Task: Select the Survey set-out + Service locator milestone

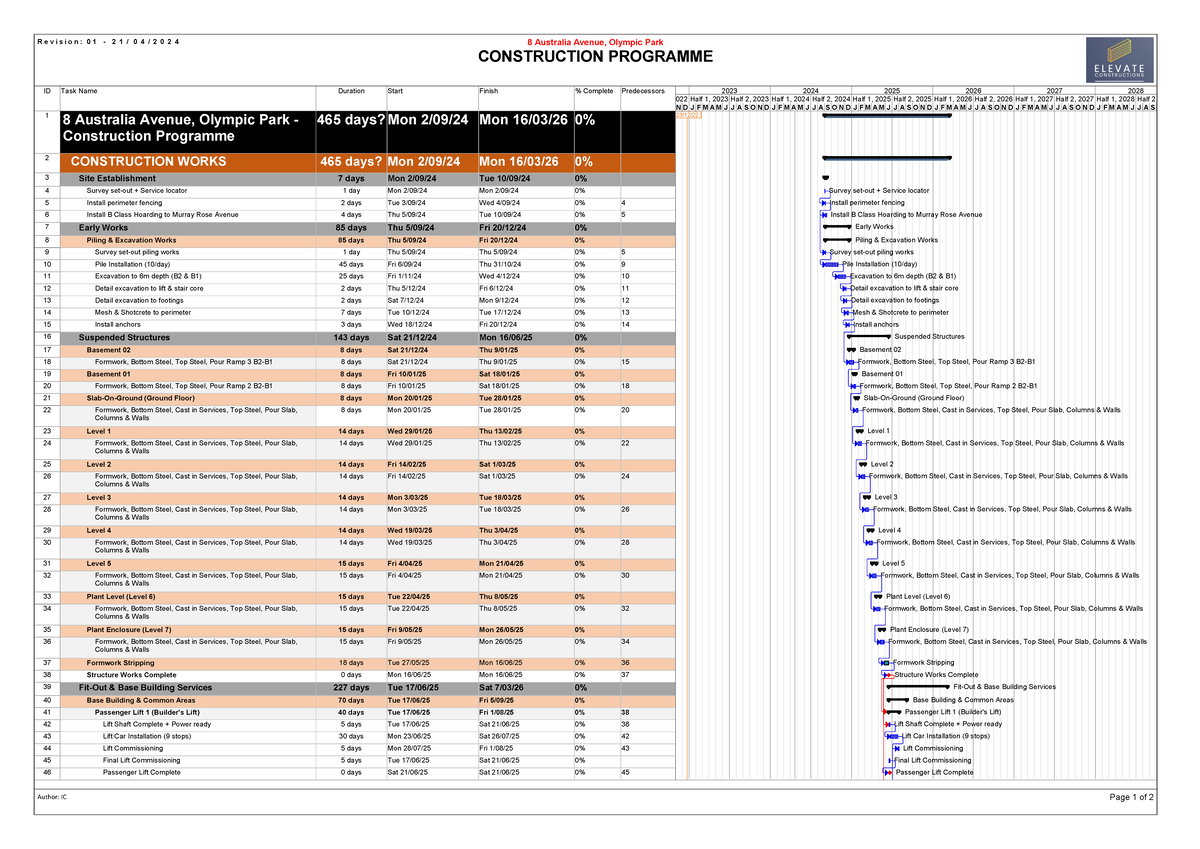Action: coord(826,190)
